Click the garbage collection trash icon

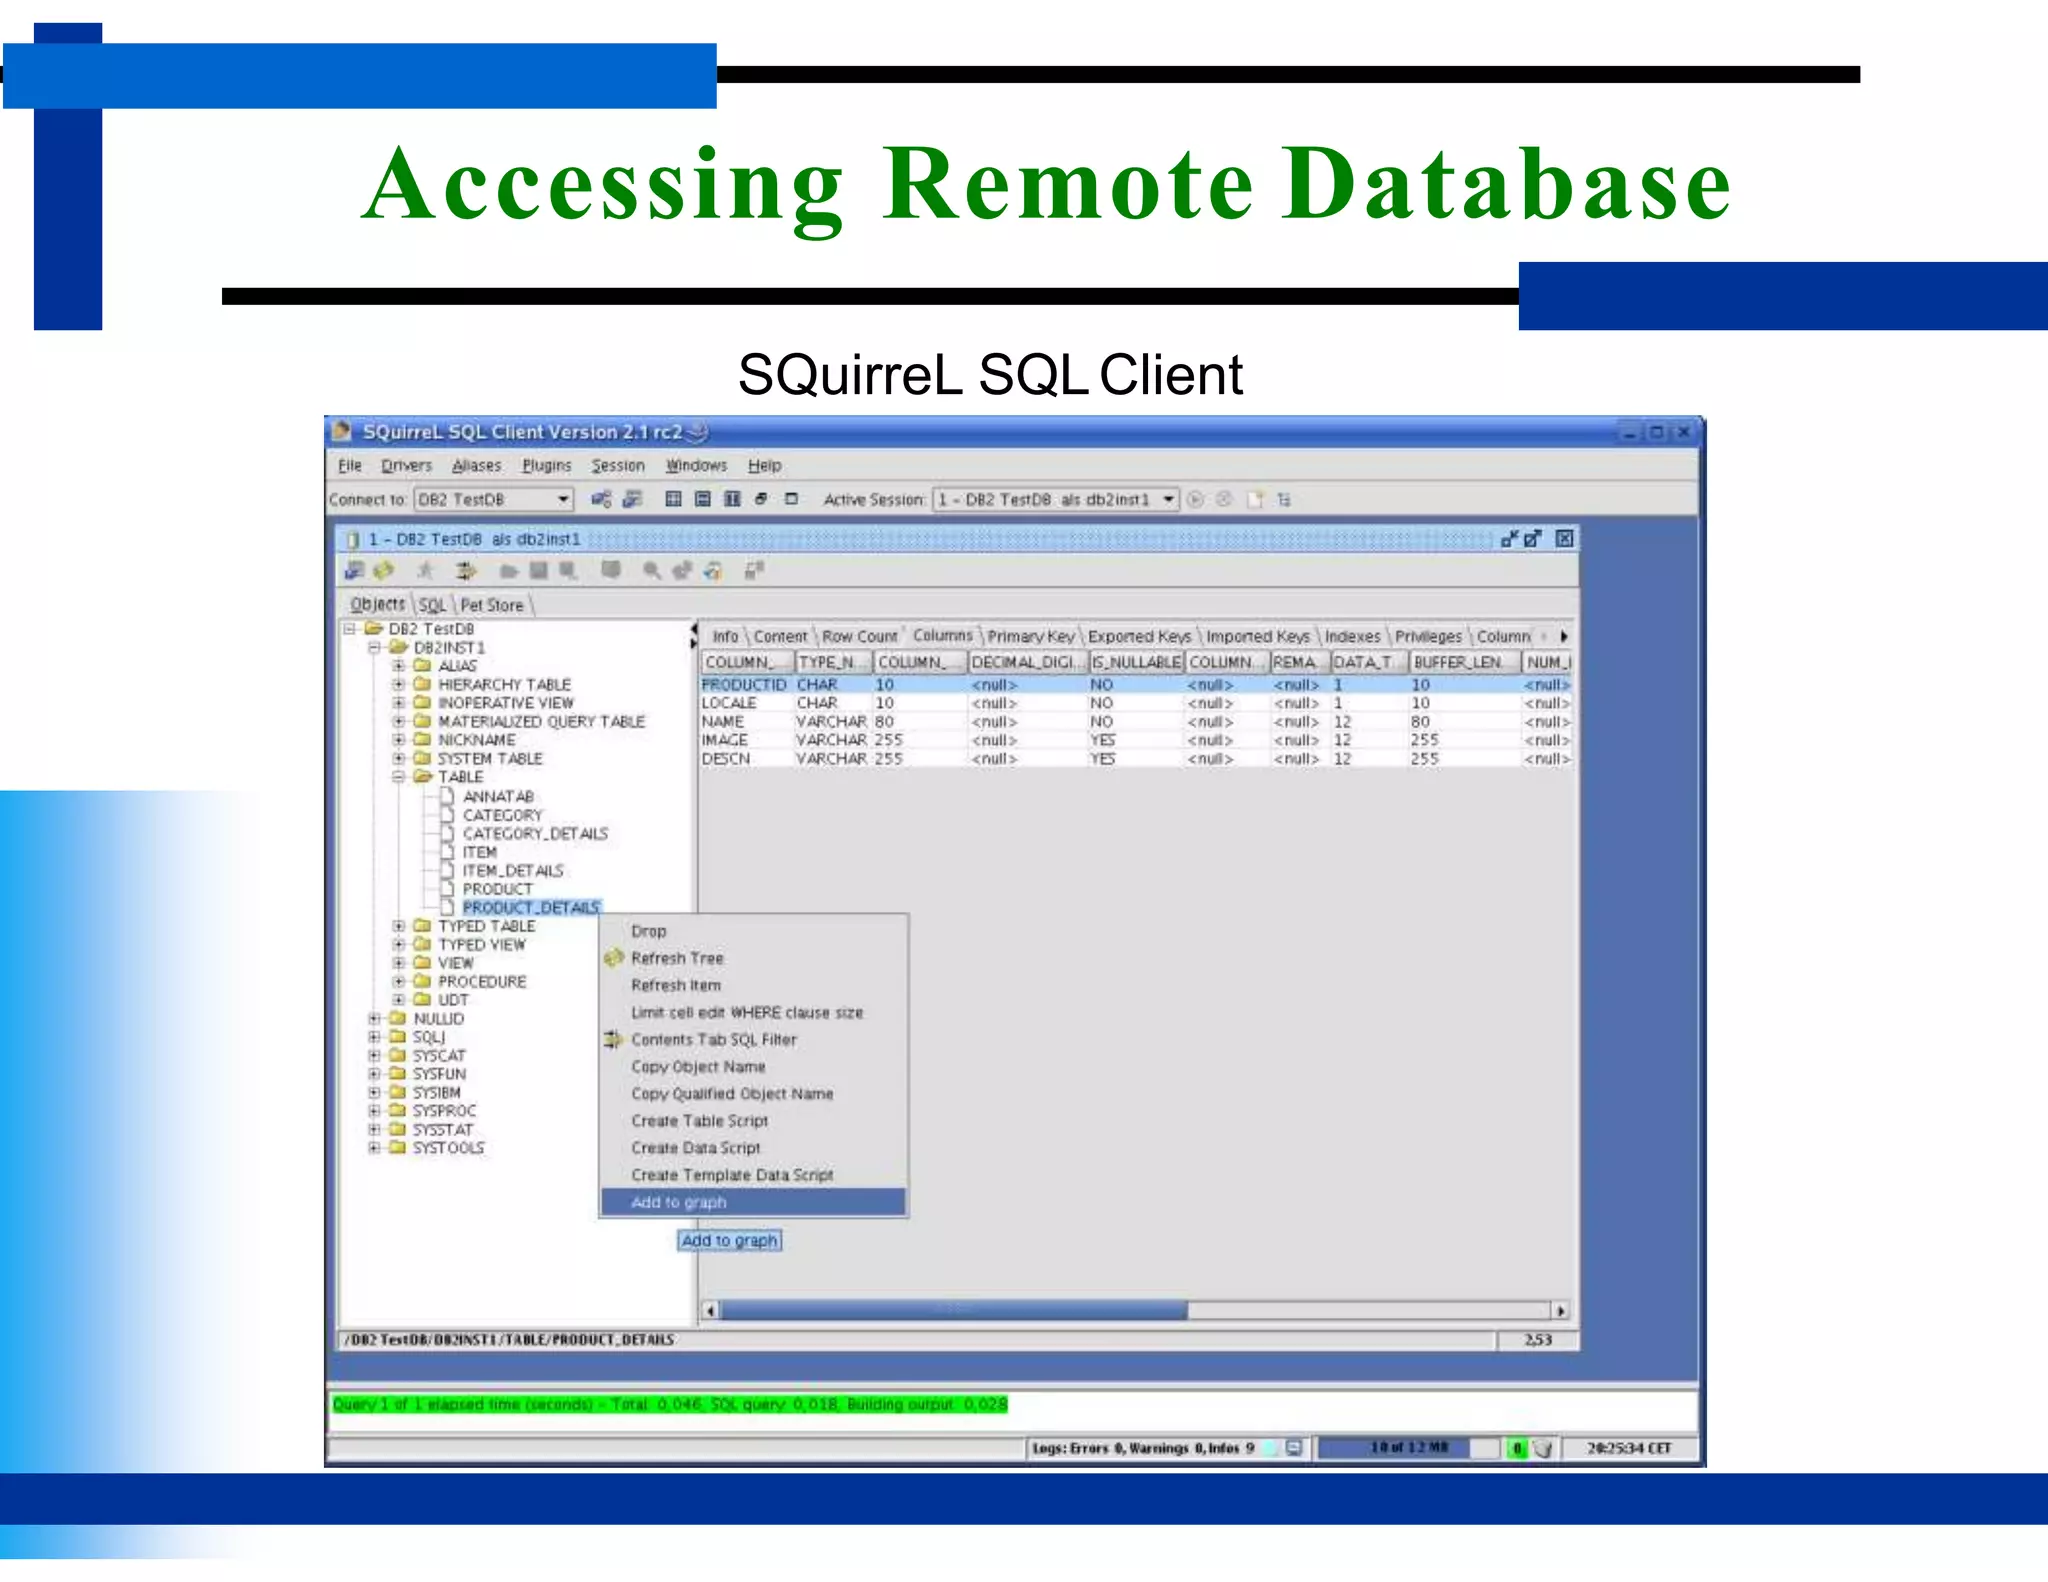(x=1543, y=1448)
